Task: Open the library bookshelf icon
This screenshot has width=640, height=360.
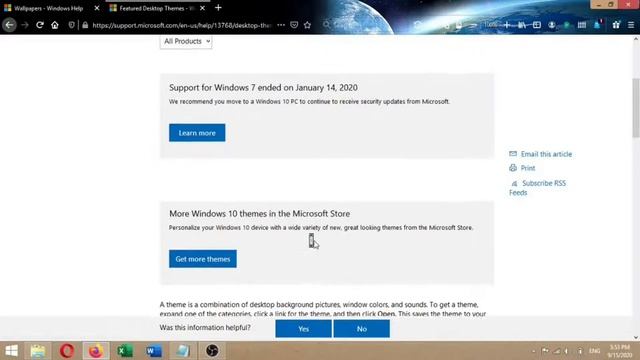Action: coord(522,25)
